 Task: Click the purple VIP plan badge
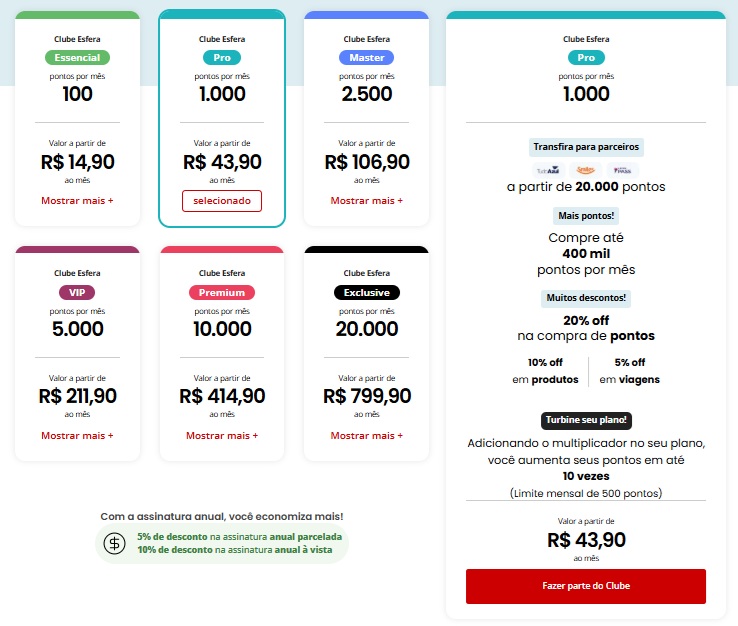pyautogui.click(x=77, y=292)
